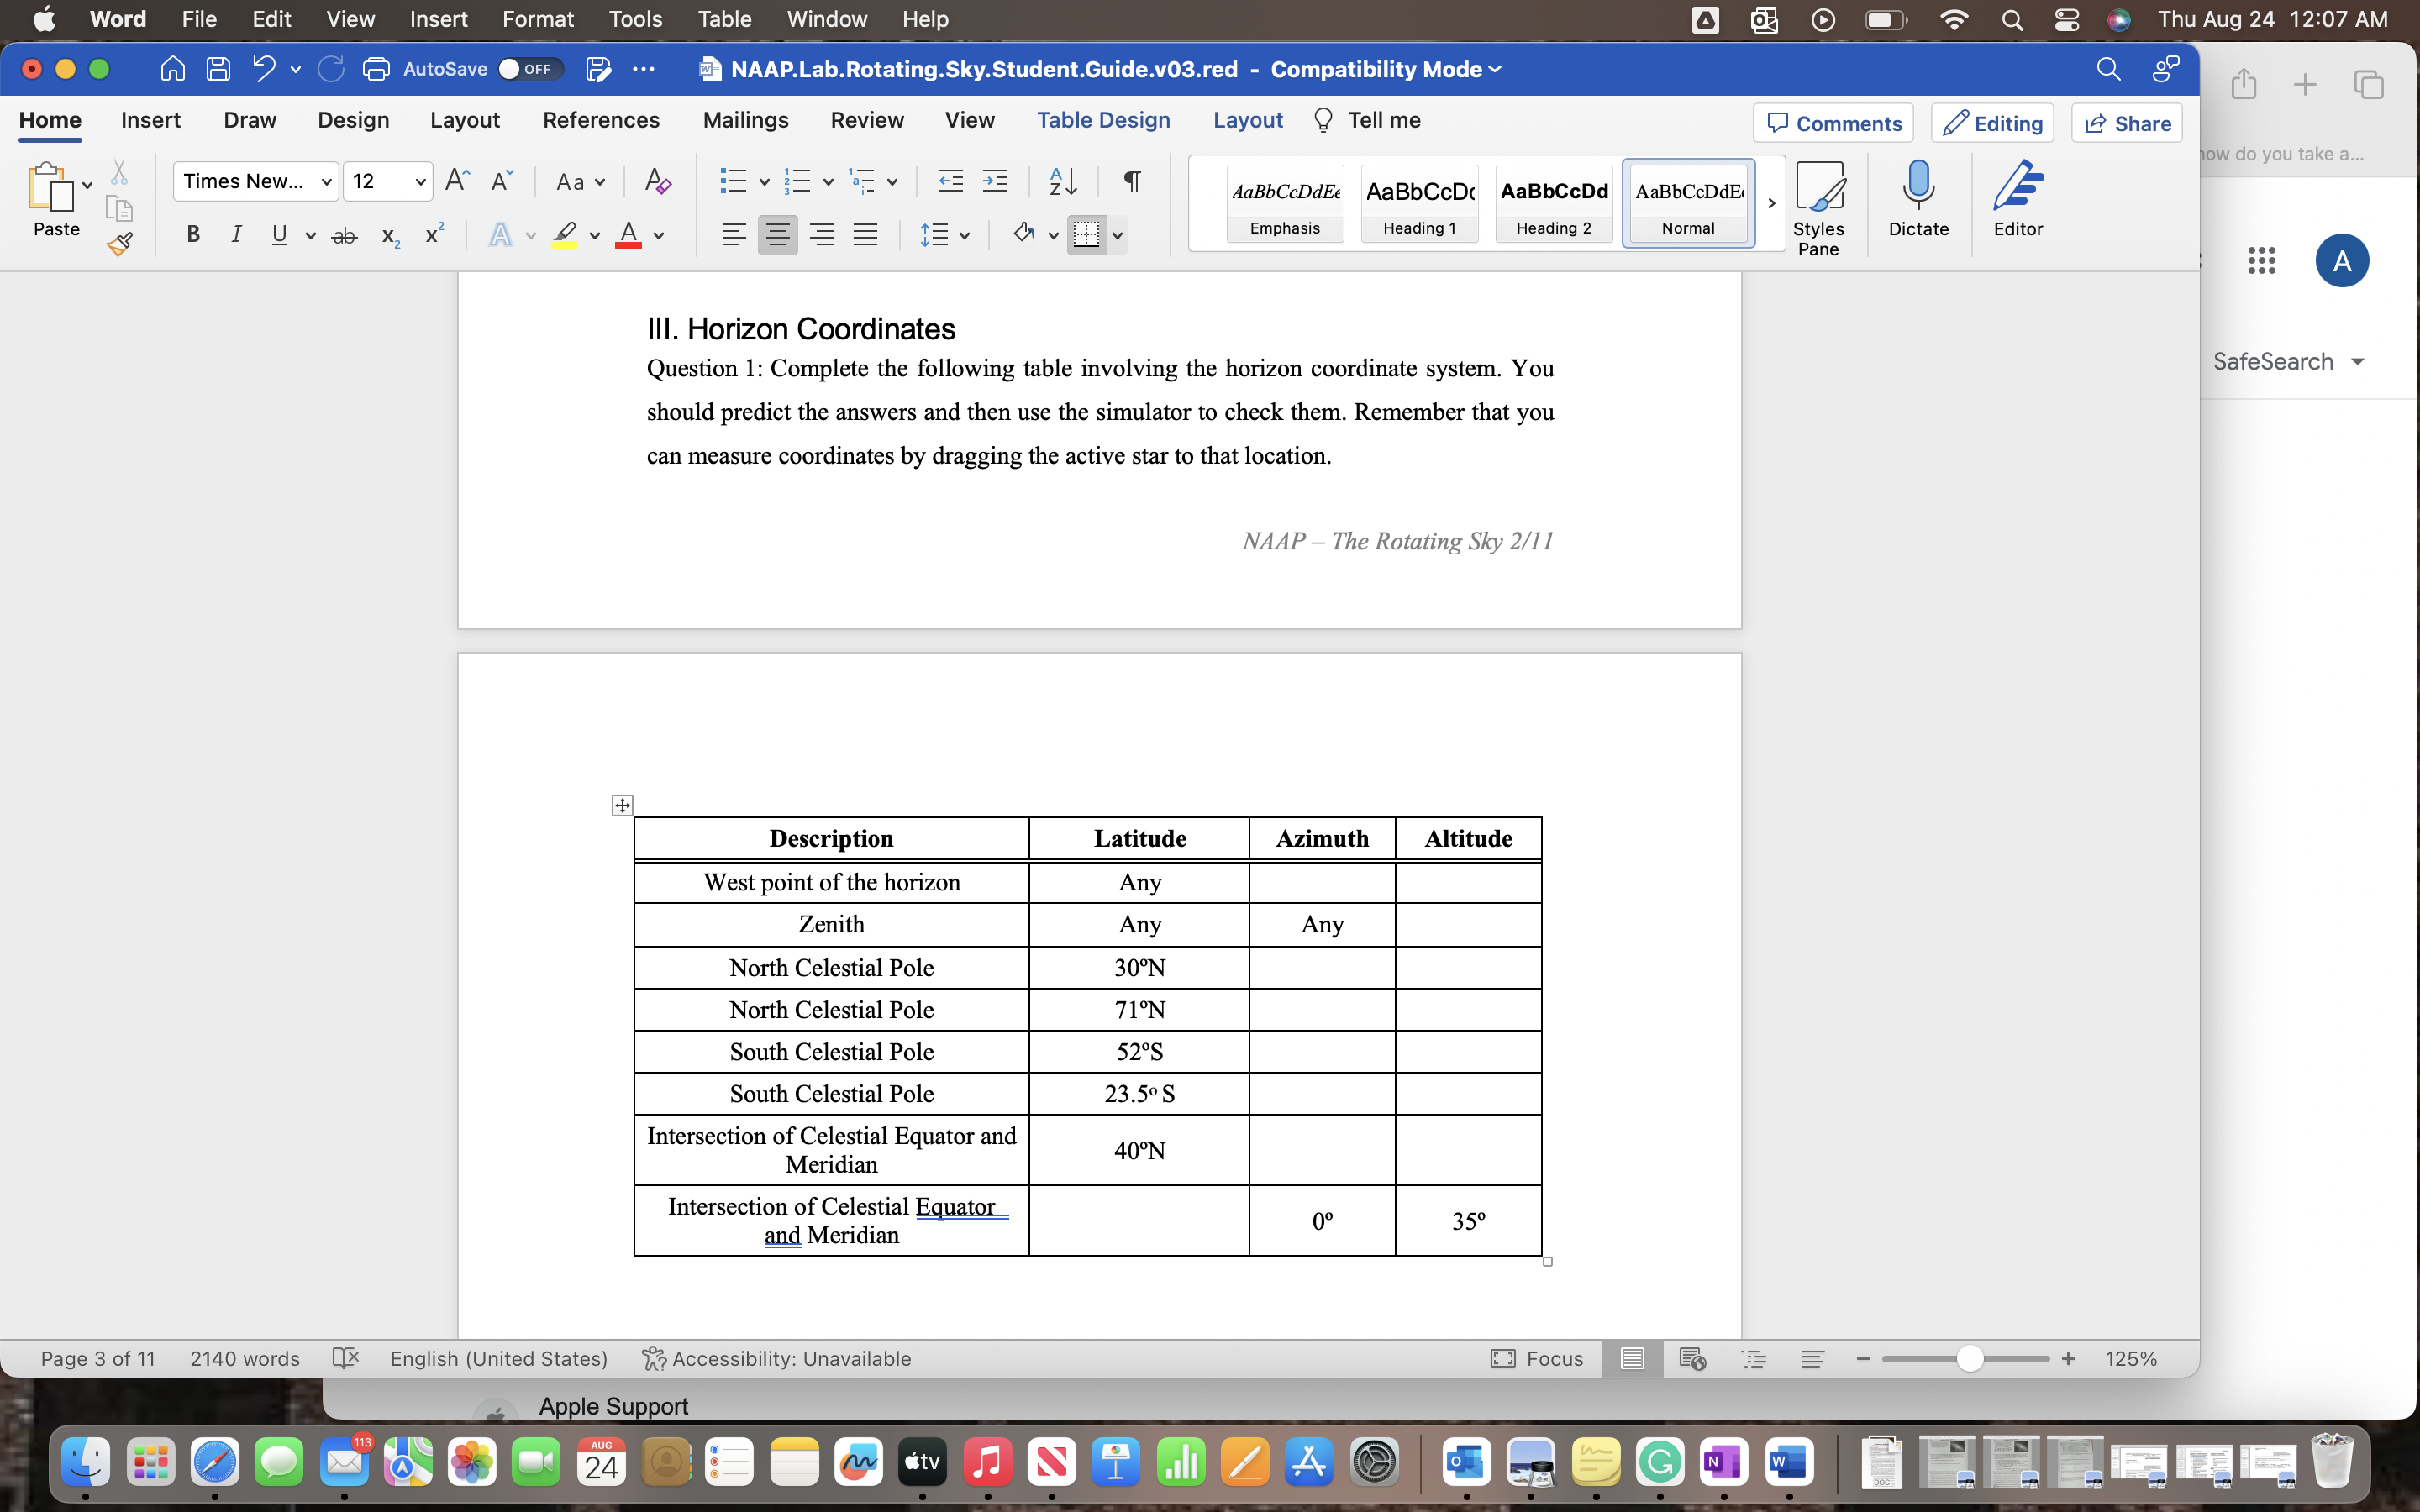
Task: Open the Format menu in menu bar
Action: [537, 19]
